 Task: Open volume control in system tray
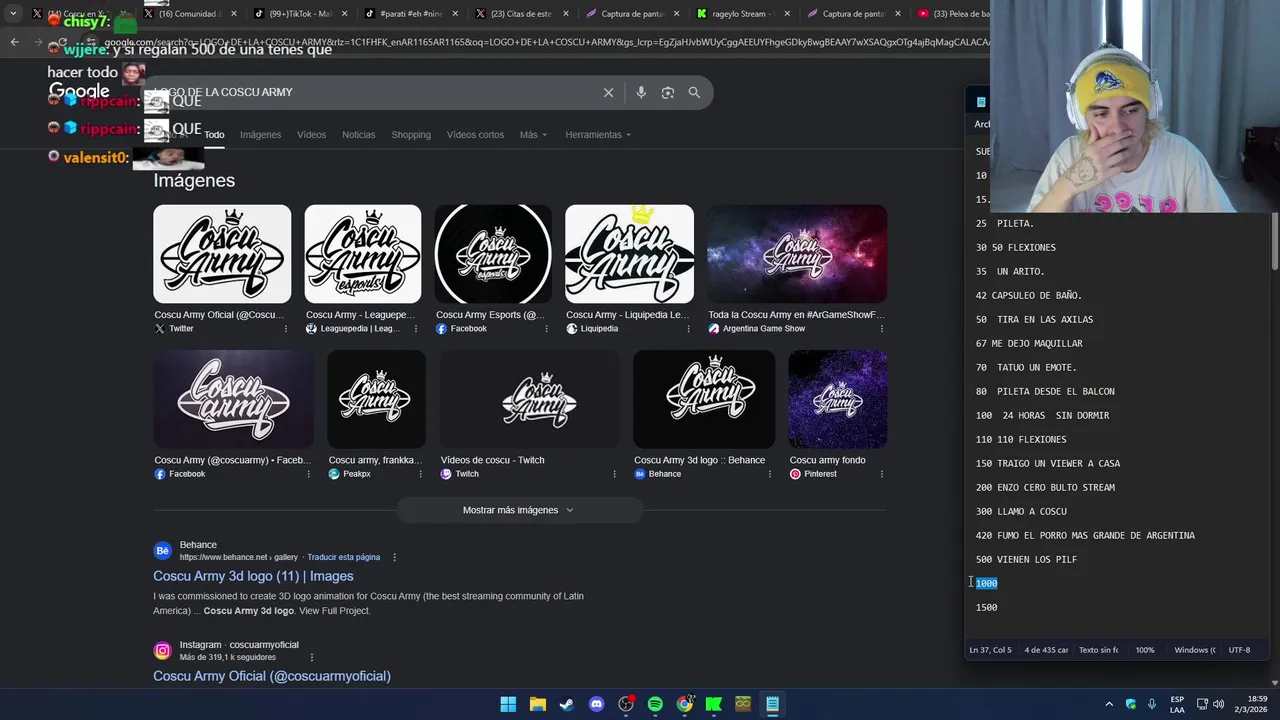(x=1219, y=704)
